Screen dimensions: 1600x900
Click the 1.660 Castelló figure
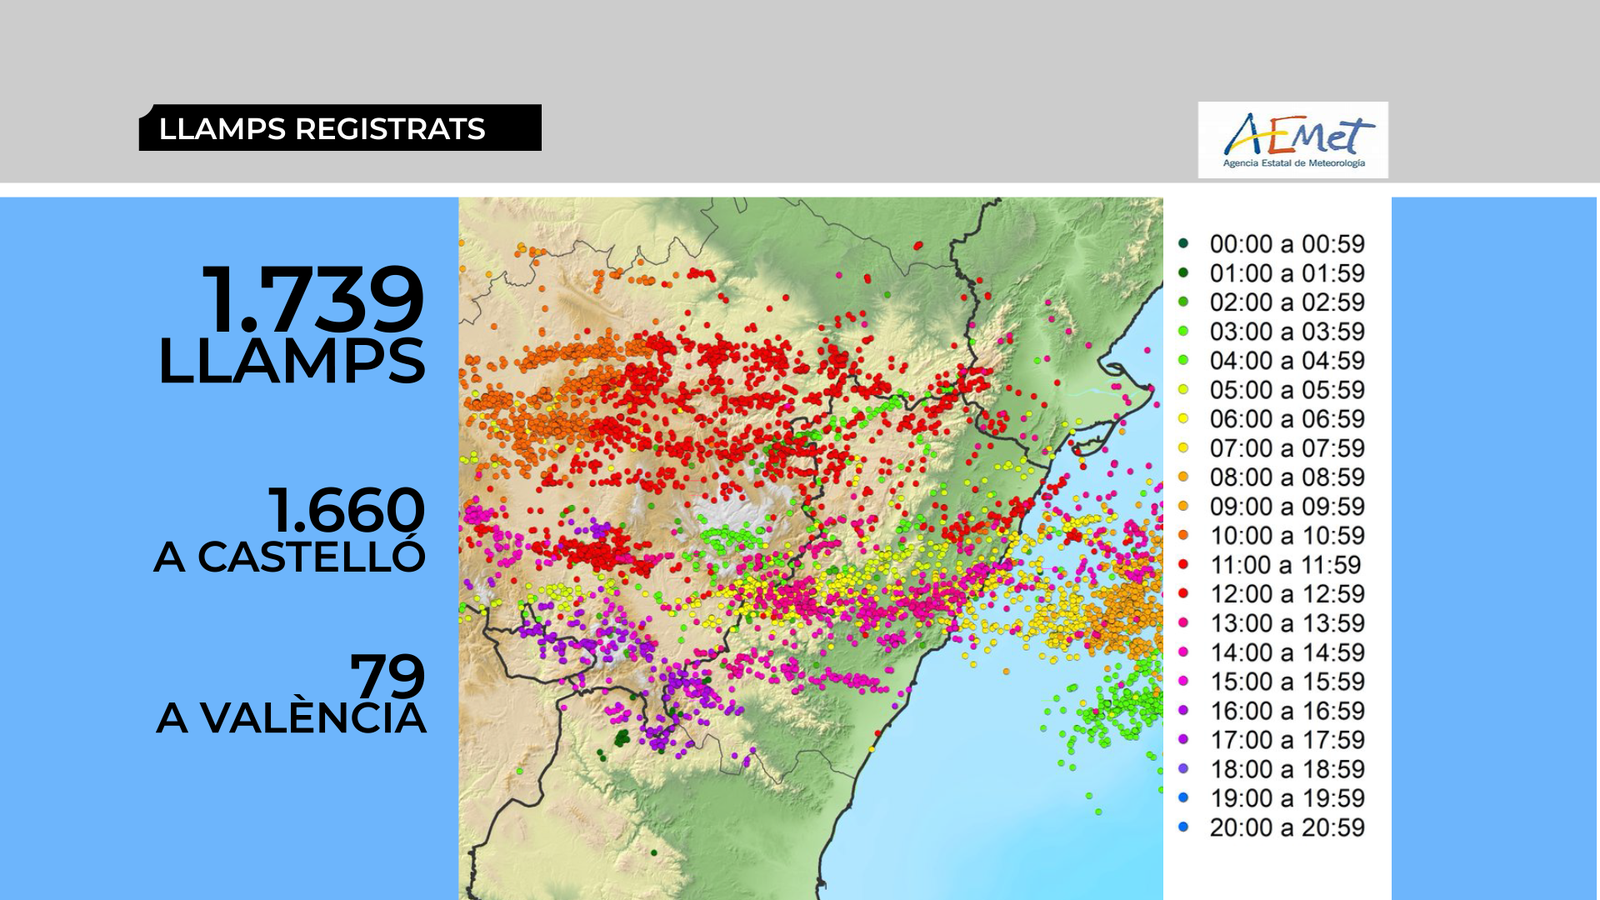coord(346,510)
